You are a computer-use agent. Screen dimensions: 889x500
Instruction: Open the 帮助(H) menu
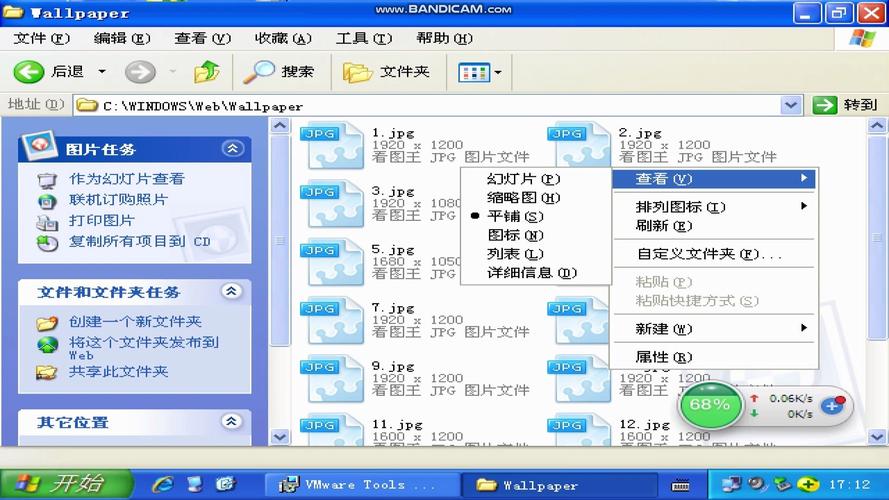[x=444, y=39]
